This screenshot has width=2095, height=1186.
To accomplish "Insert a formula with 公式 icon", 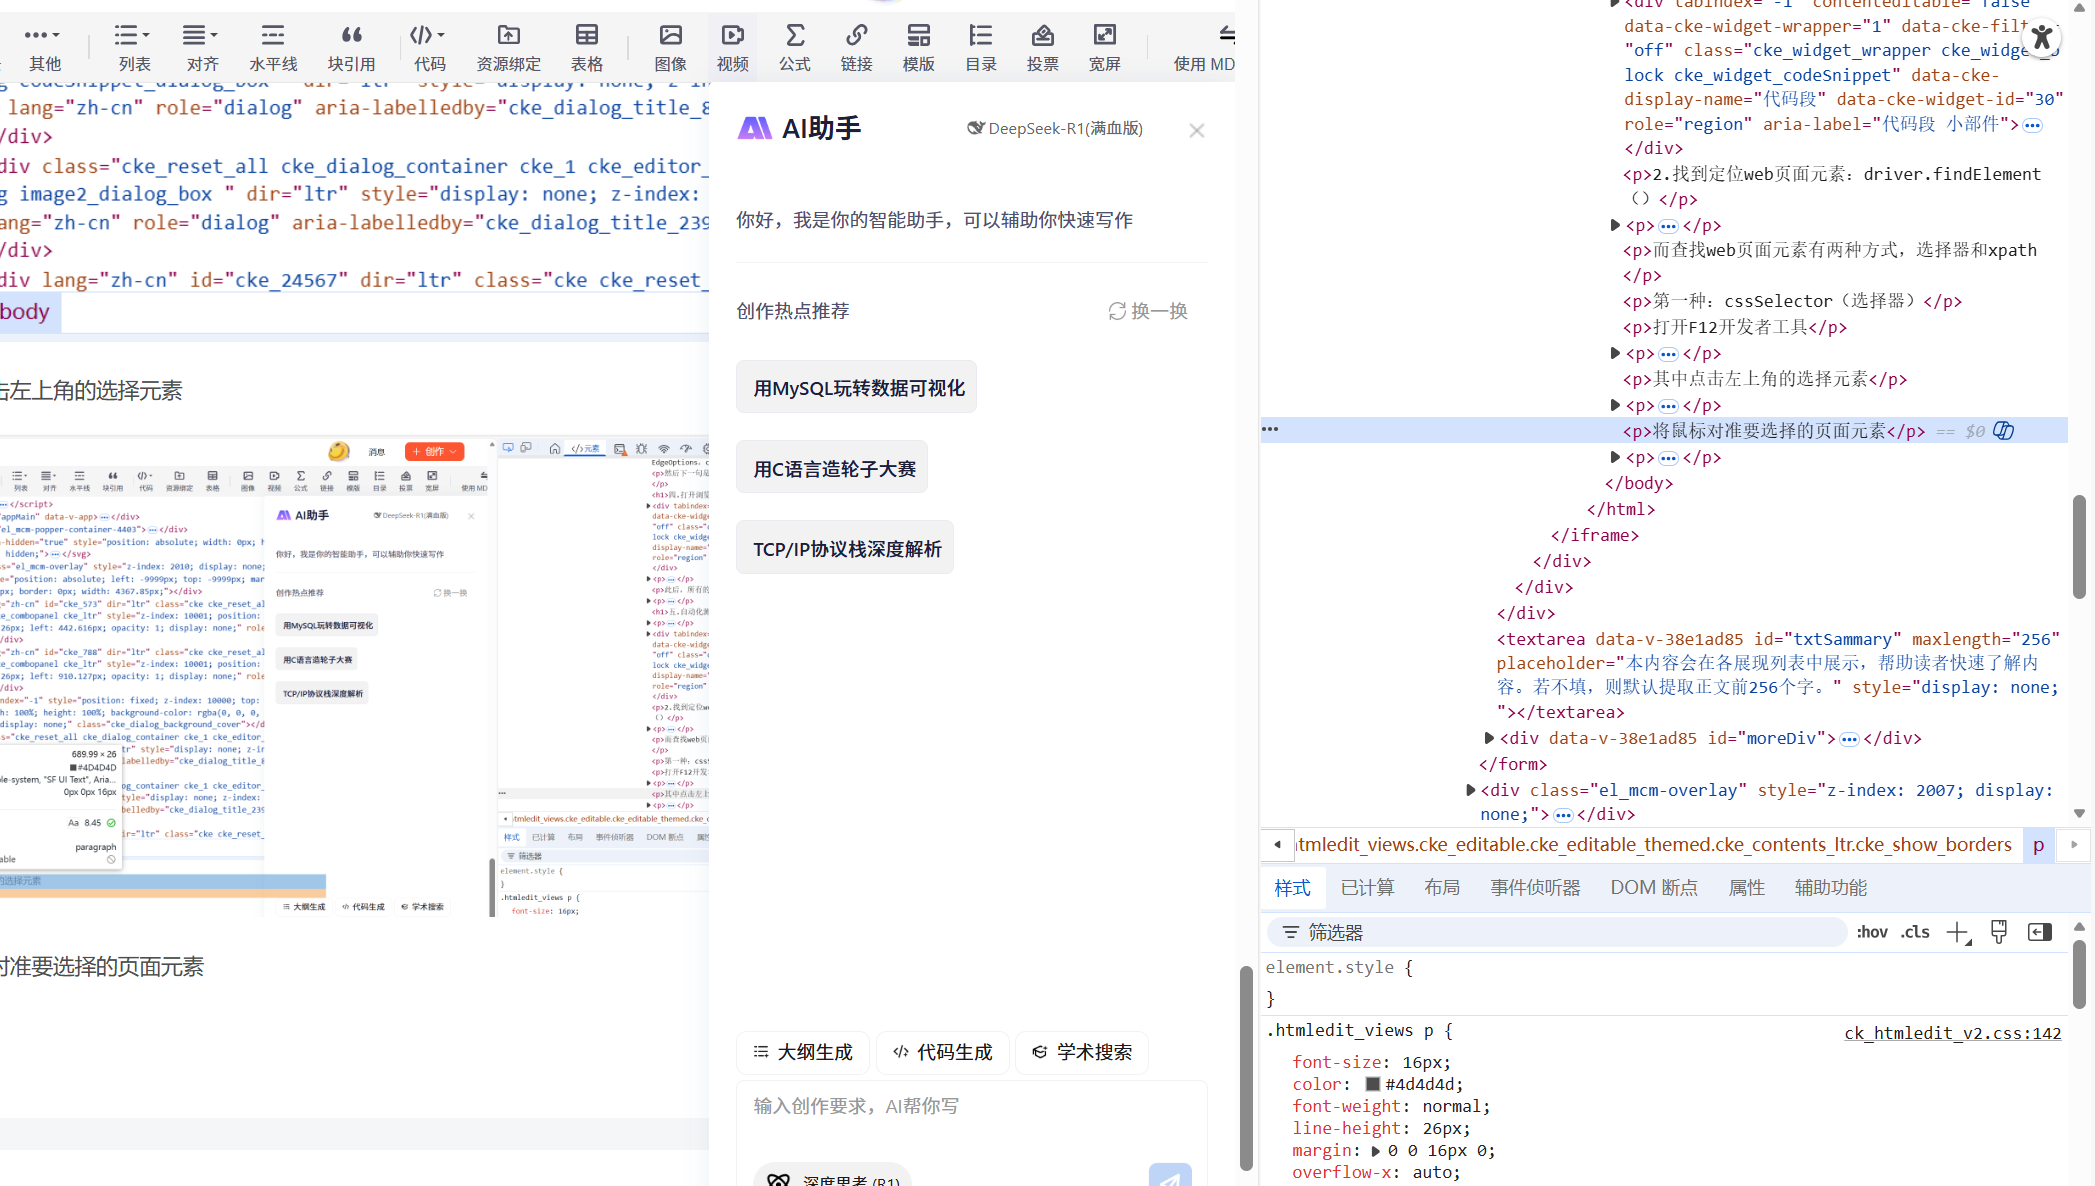I will [794, 37].
